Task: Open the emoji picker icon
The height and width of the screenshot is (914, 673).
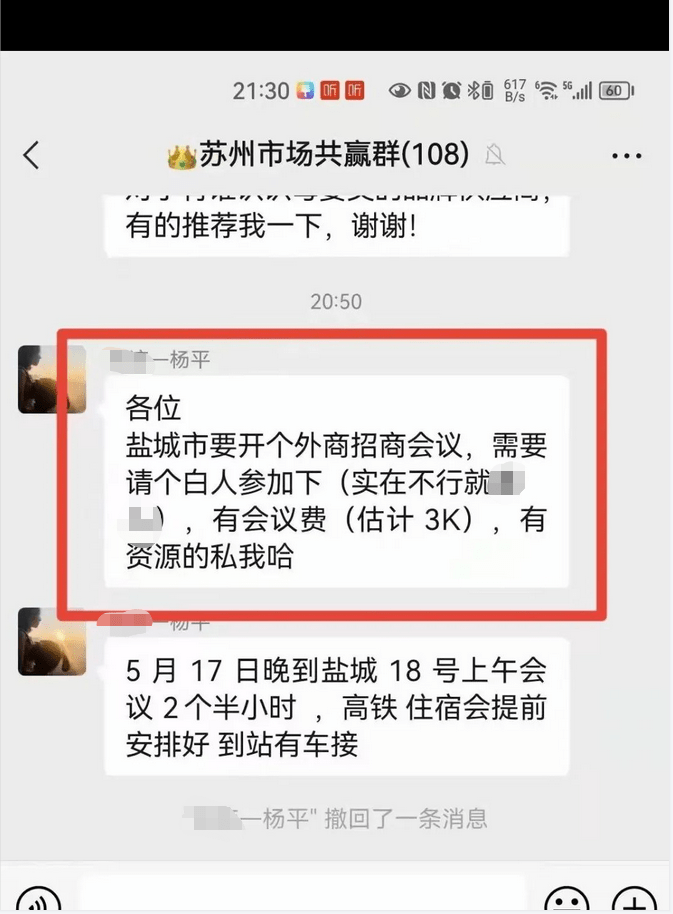Action: pos(566,899)
